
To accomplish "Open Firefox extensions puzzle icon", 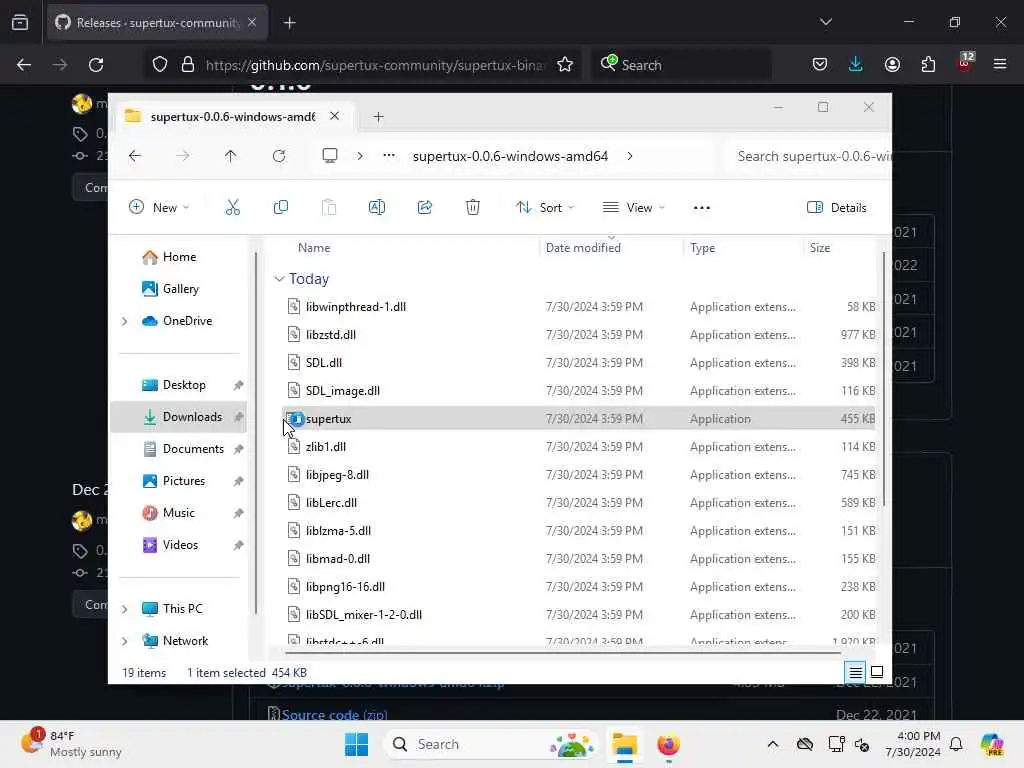I will click(x=928, y=64).
